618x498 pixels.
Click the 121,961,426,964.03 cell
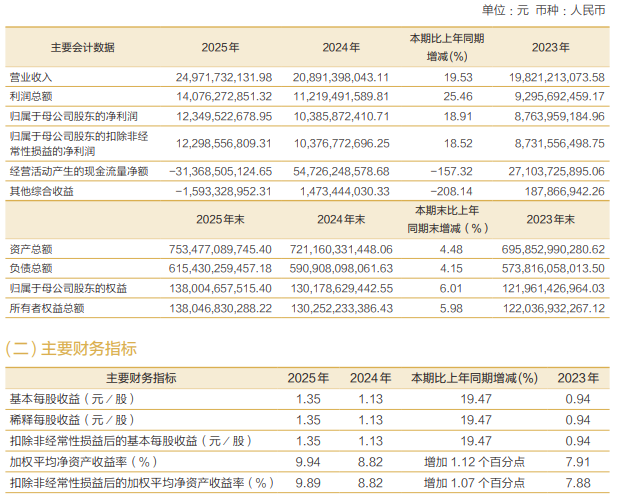[x=553, y=289]
